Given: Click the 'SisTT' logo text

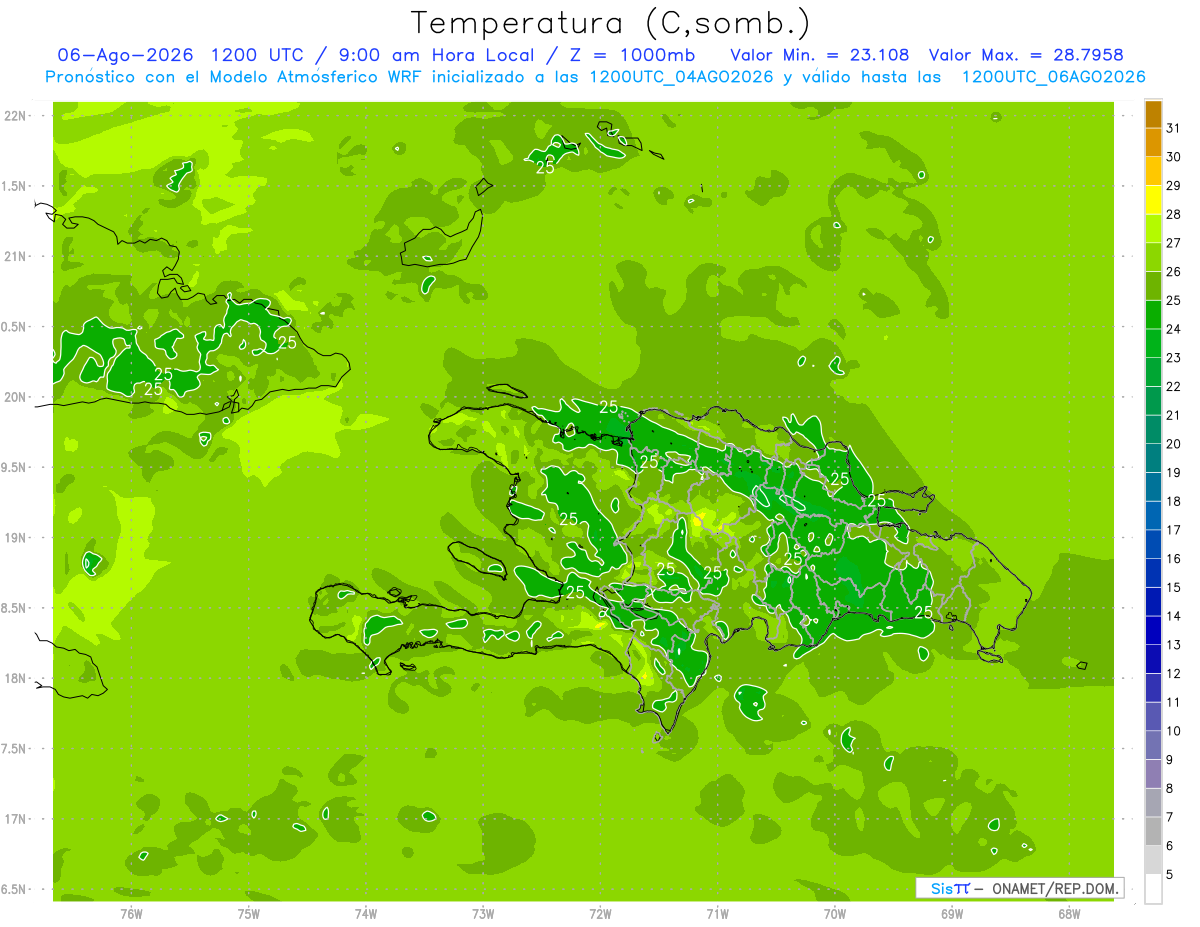Looking at the screenshot, I should pos(949,888).
